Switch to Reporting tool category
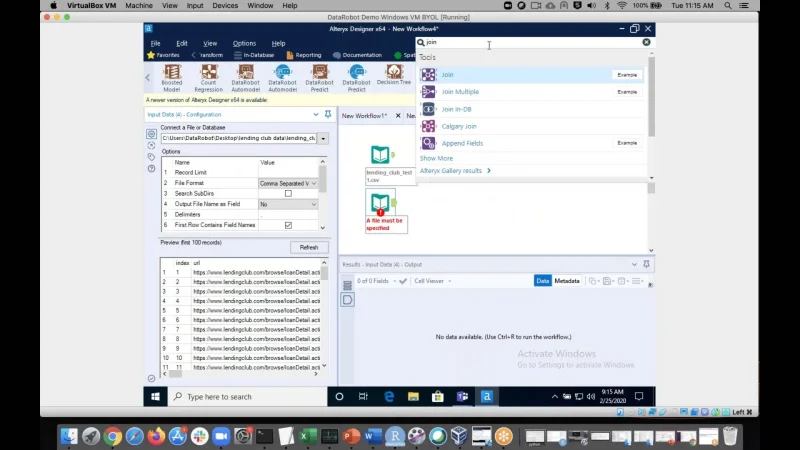 point(304,55)
